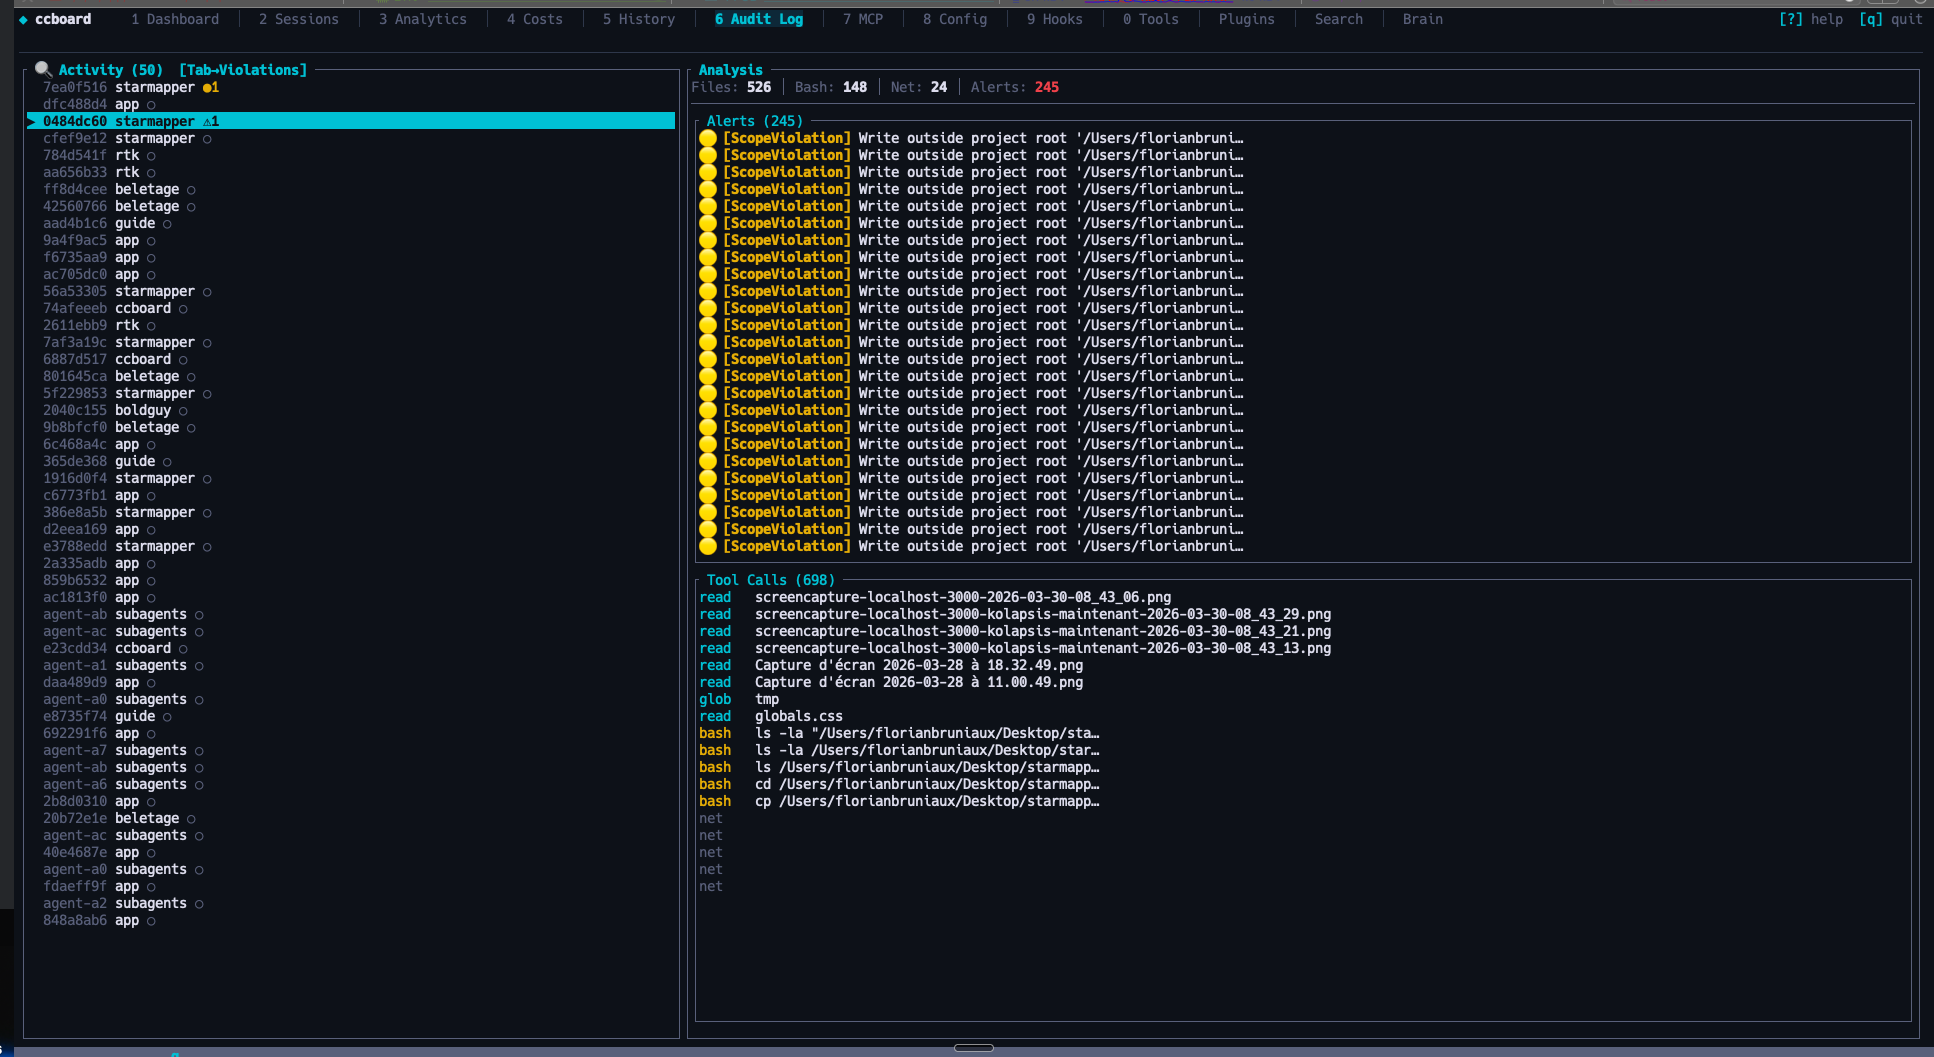Select the read globals.css tool call
1934x1057 pixels.
(x=771, y=716)
